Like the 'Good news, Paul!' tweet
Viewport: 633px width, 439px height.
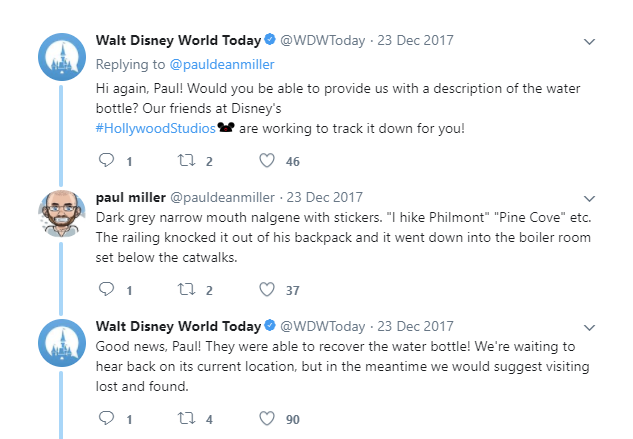[x=267, y=419]
